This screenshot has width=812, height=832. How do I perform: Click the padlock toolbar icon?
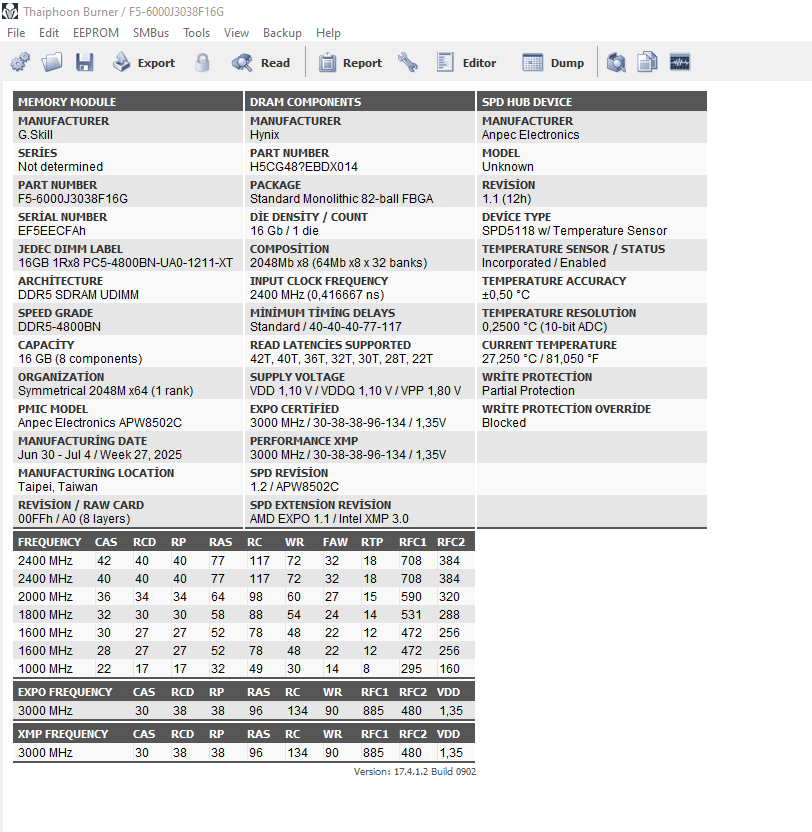202,62
